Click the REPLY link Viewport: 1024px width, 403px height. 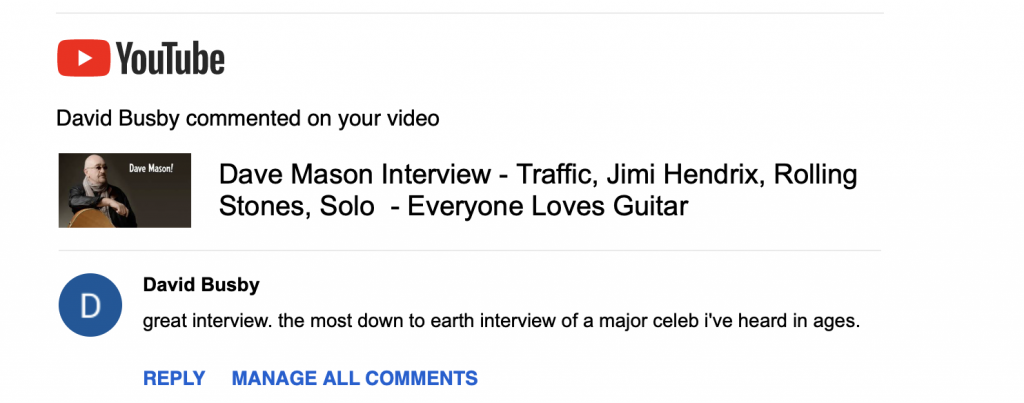click(174, 378)
